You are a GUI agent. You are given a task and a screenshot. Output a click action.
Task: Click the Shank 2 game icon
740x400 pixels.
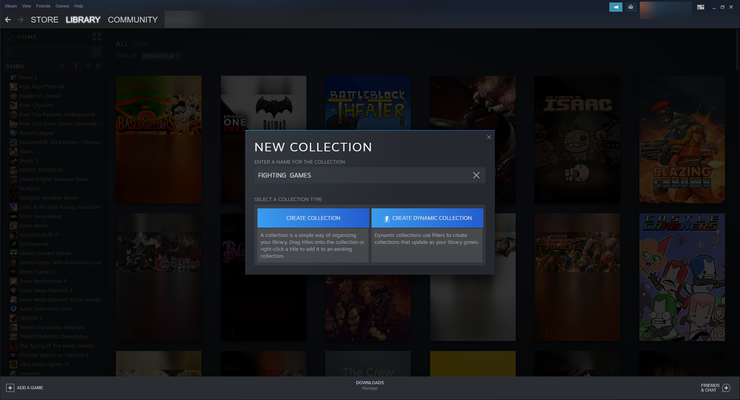(x=13, y=161)
